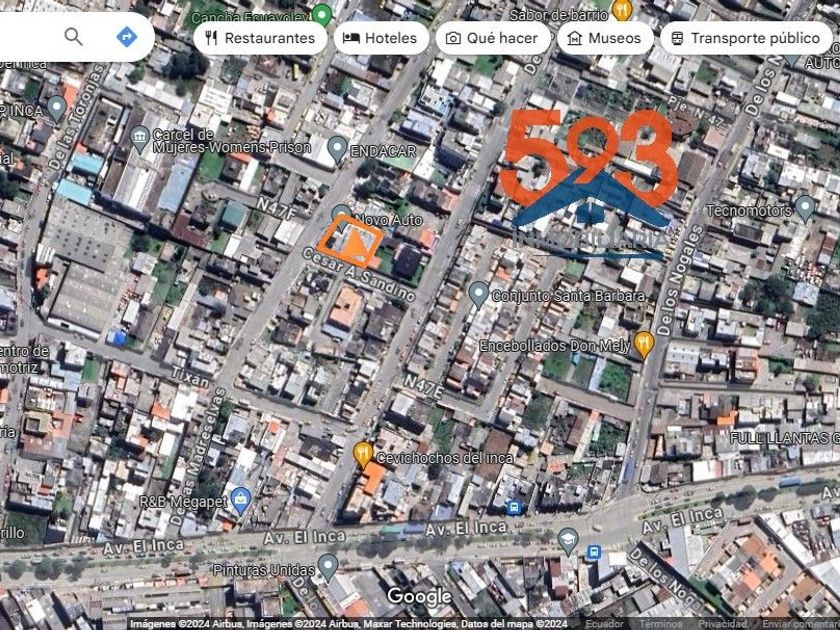Select the Museos chip
Screen dimensions: 840x630
tap(605, 38)
